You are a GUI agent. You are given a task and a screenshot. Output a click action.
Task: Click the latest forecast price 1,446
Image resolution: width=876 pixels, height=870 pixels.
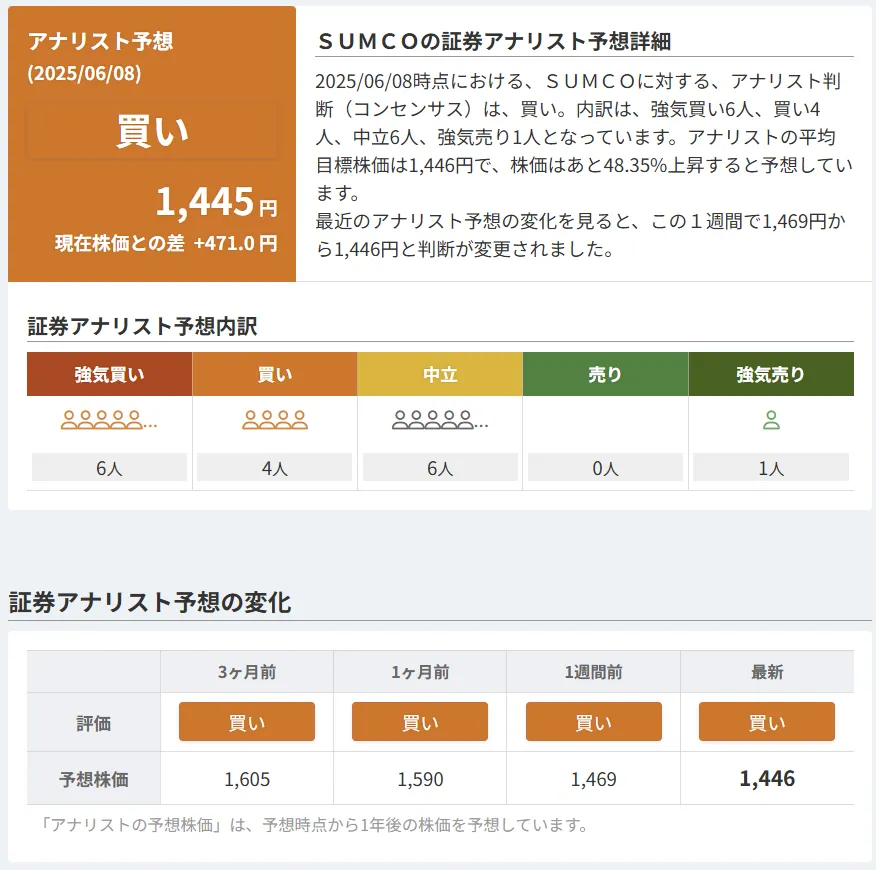pyautogui.click(x=767, y=779)
